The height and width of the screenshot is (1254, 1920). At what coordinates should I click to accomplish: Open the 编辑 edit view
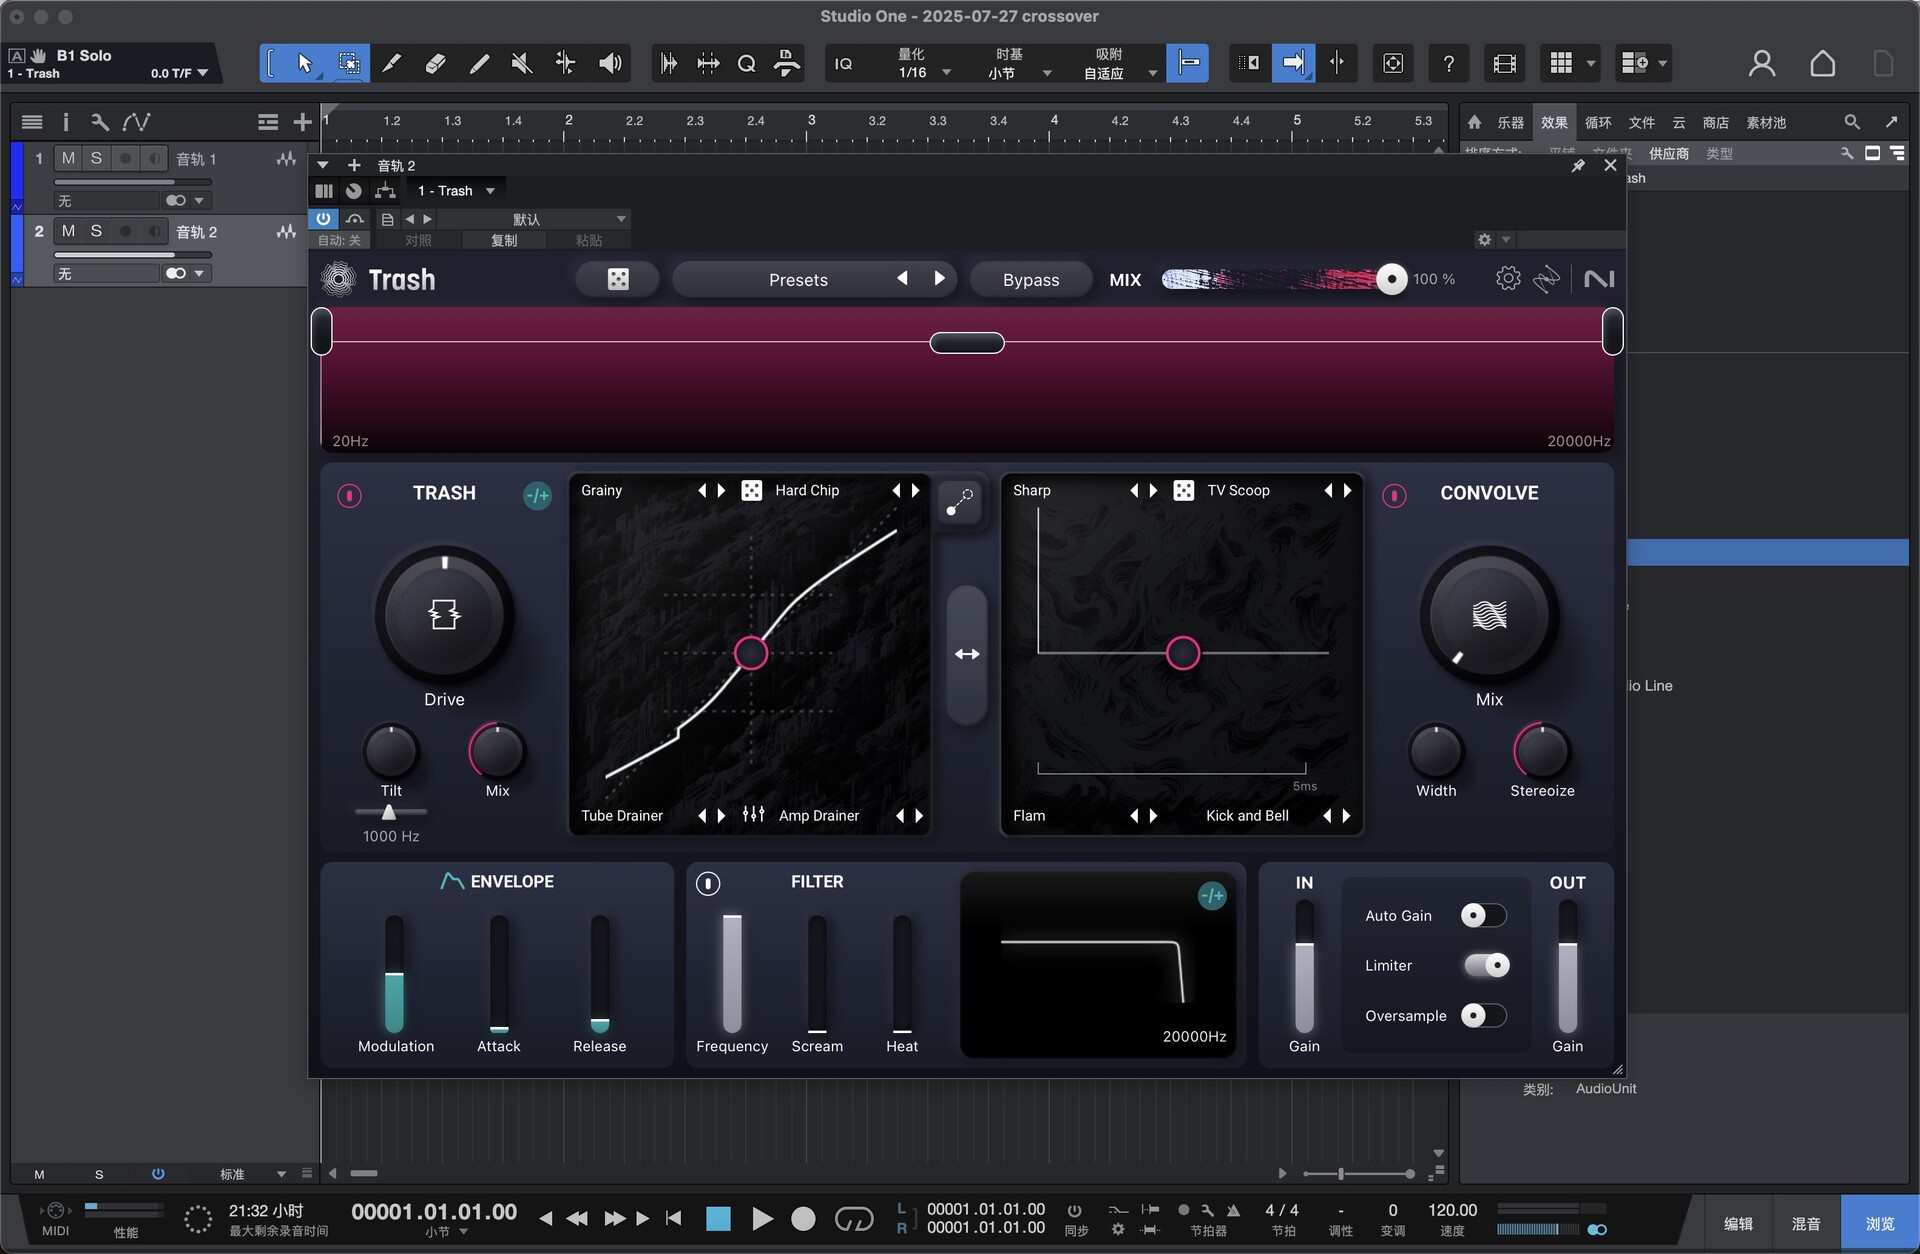pyautogui.click(x=1738, y=1223)
